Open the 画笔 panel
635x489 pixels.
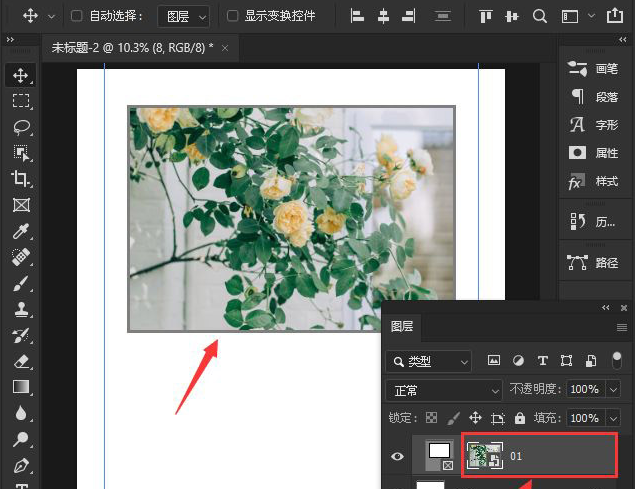coord(592,69)
